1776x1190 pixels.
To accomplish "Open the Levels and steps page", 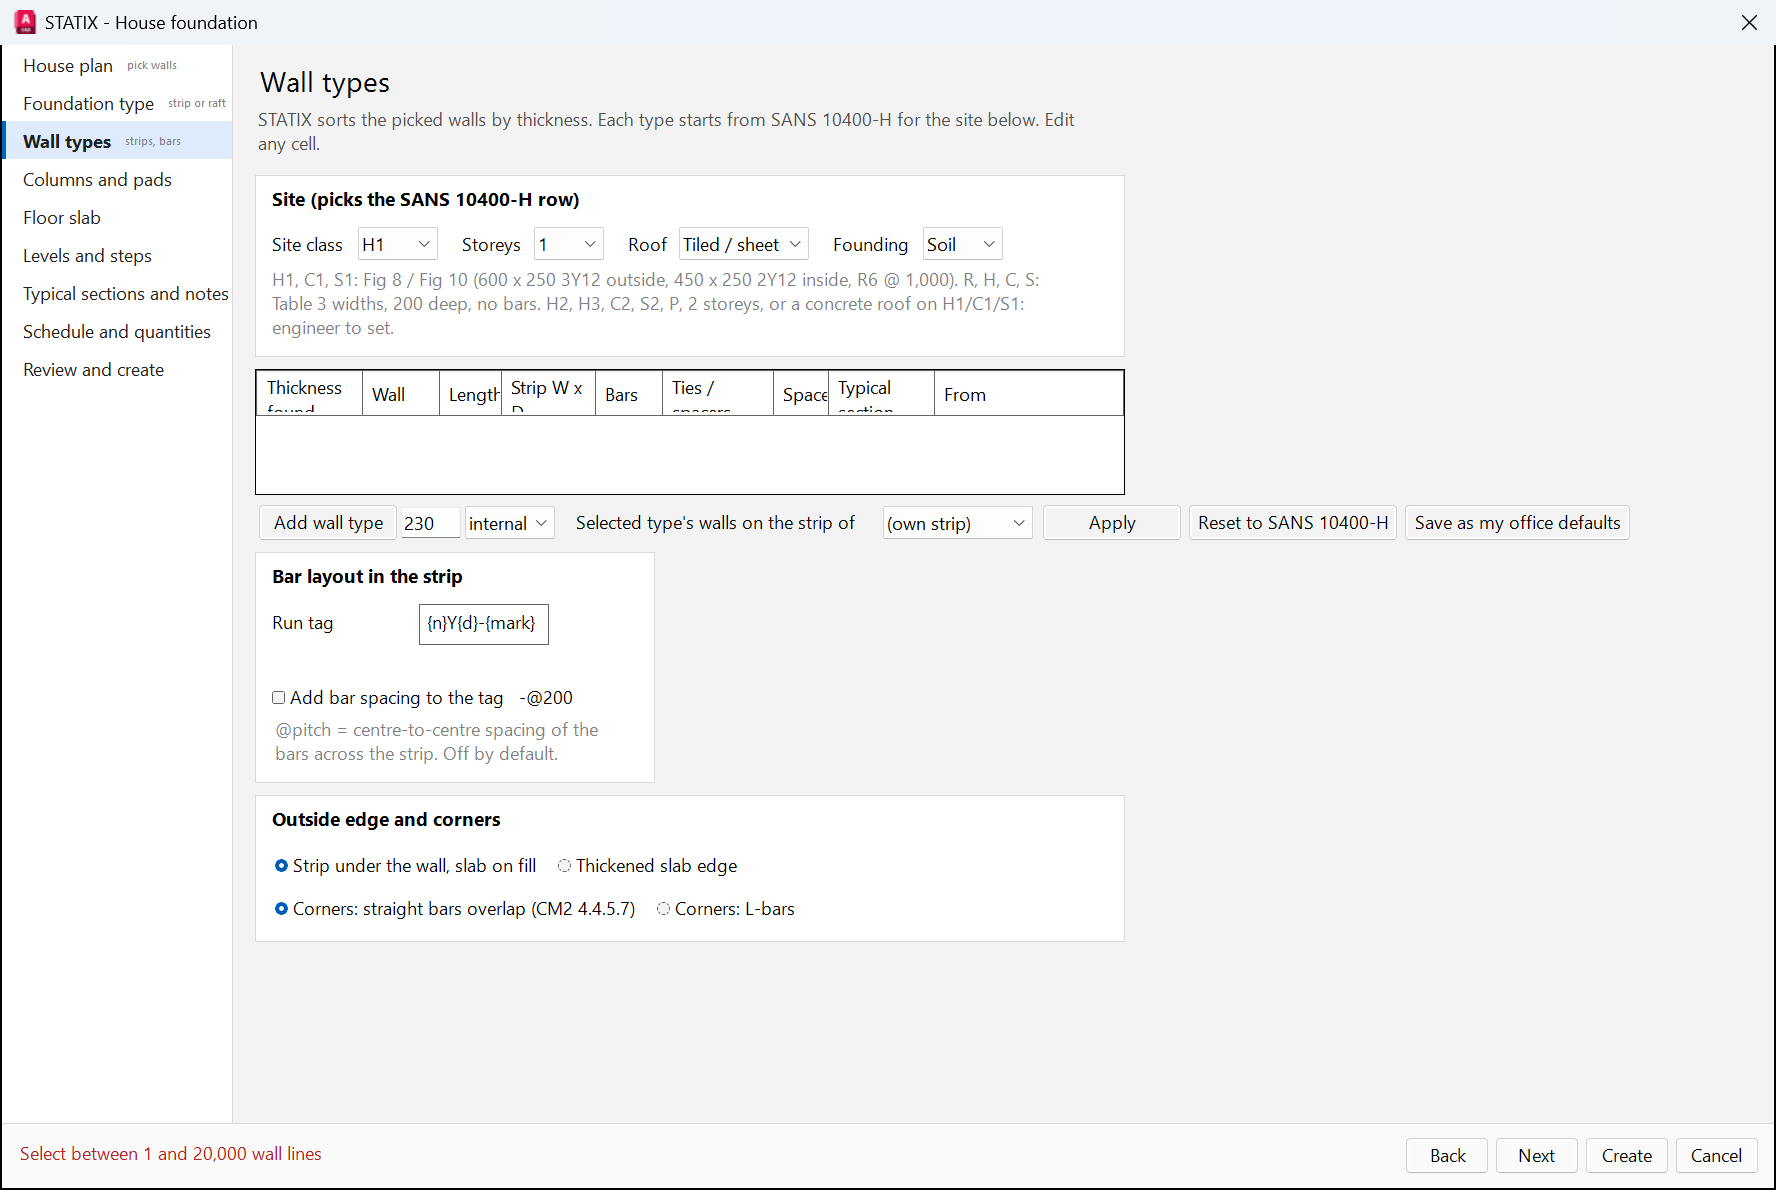I will point(117,255).
